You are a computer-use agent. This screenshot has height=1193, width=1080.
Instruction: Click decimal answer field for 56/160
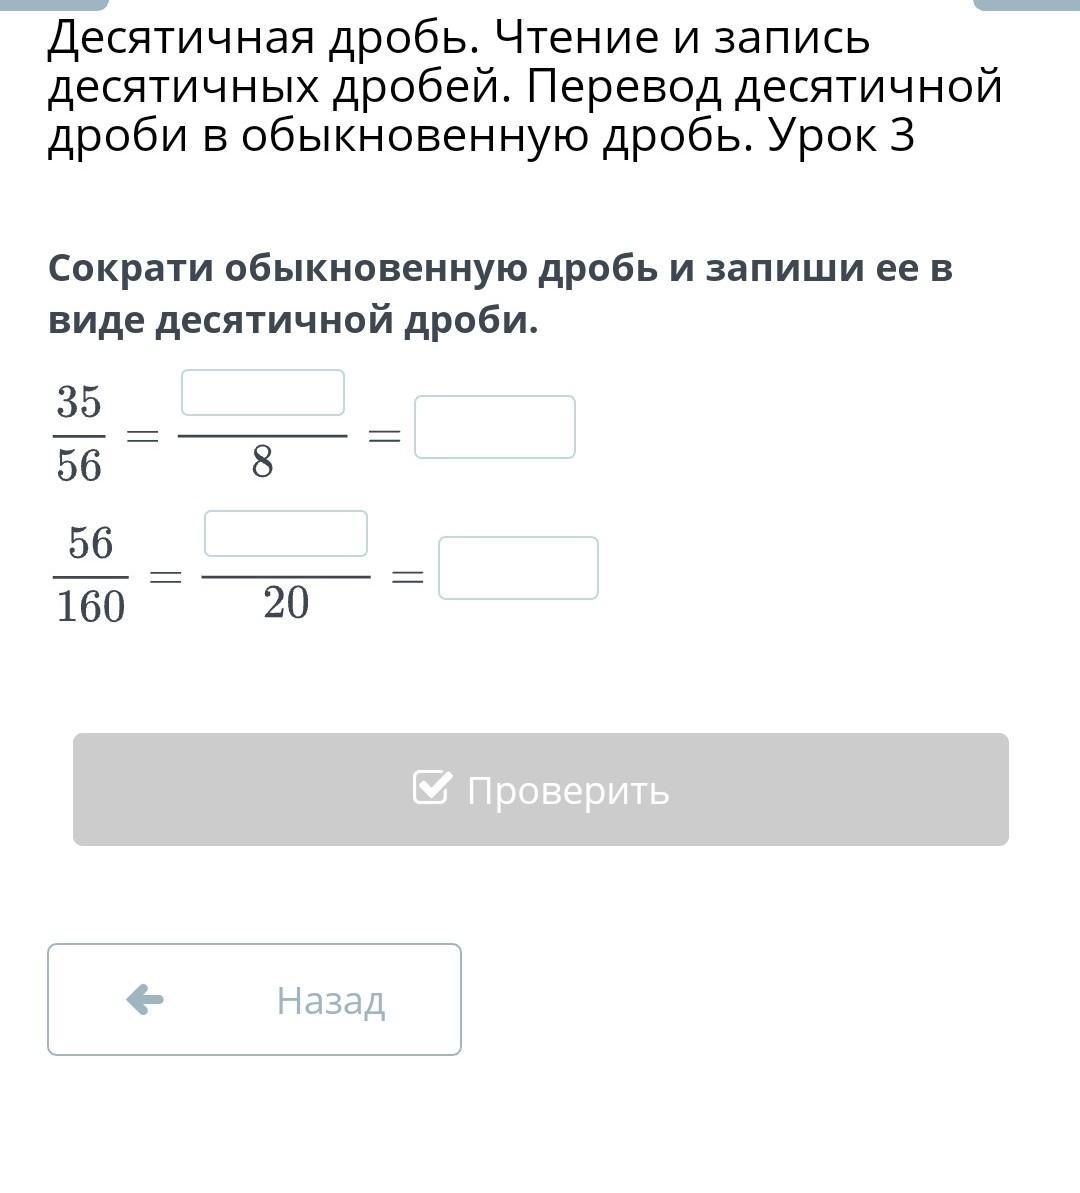[x=518, y=568]
